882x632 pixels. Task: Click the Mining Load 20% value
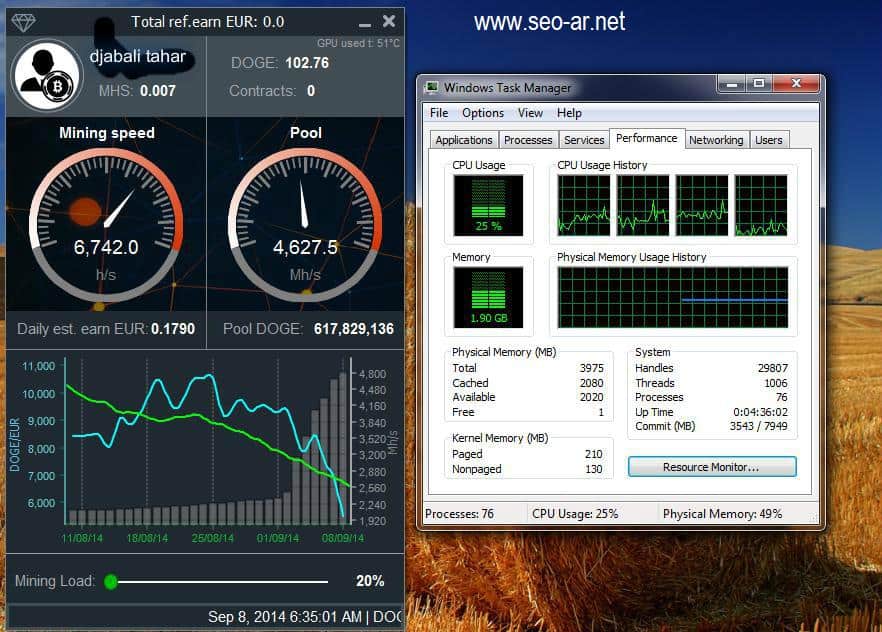pyautogui.click(x=370, y=581)
